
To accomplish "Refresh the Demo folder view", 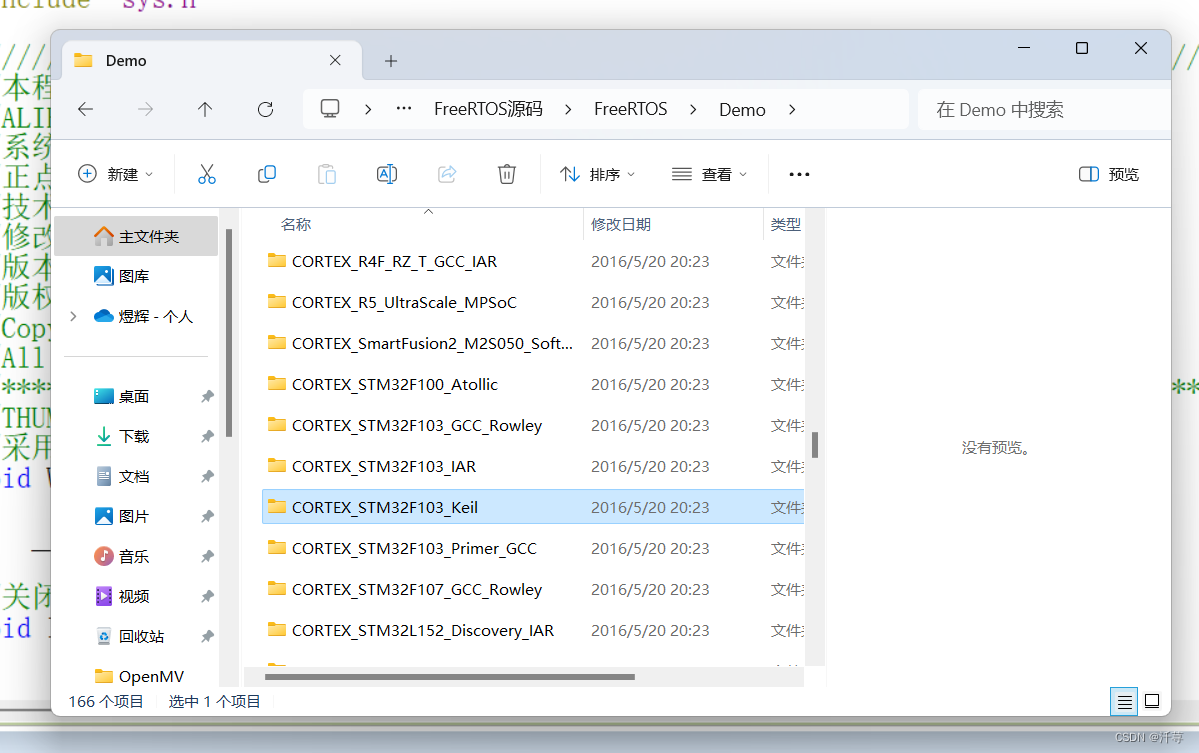I will point(265,109).
